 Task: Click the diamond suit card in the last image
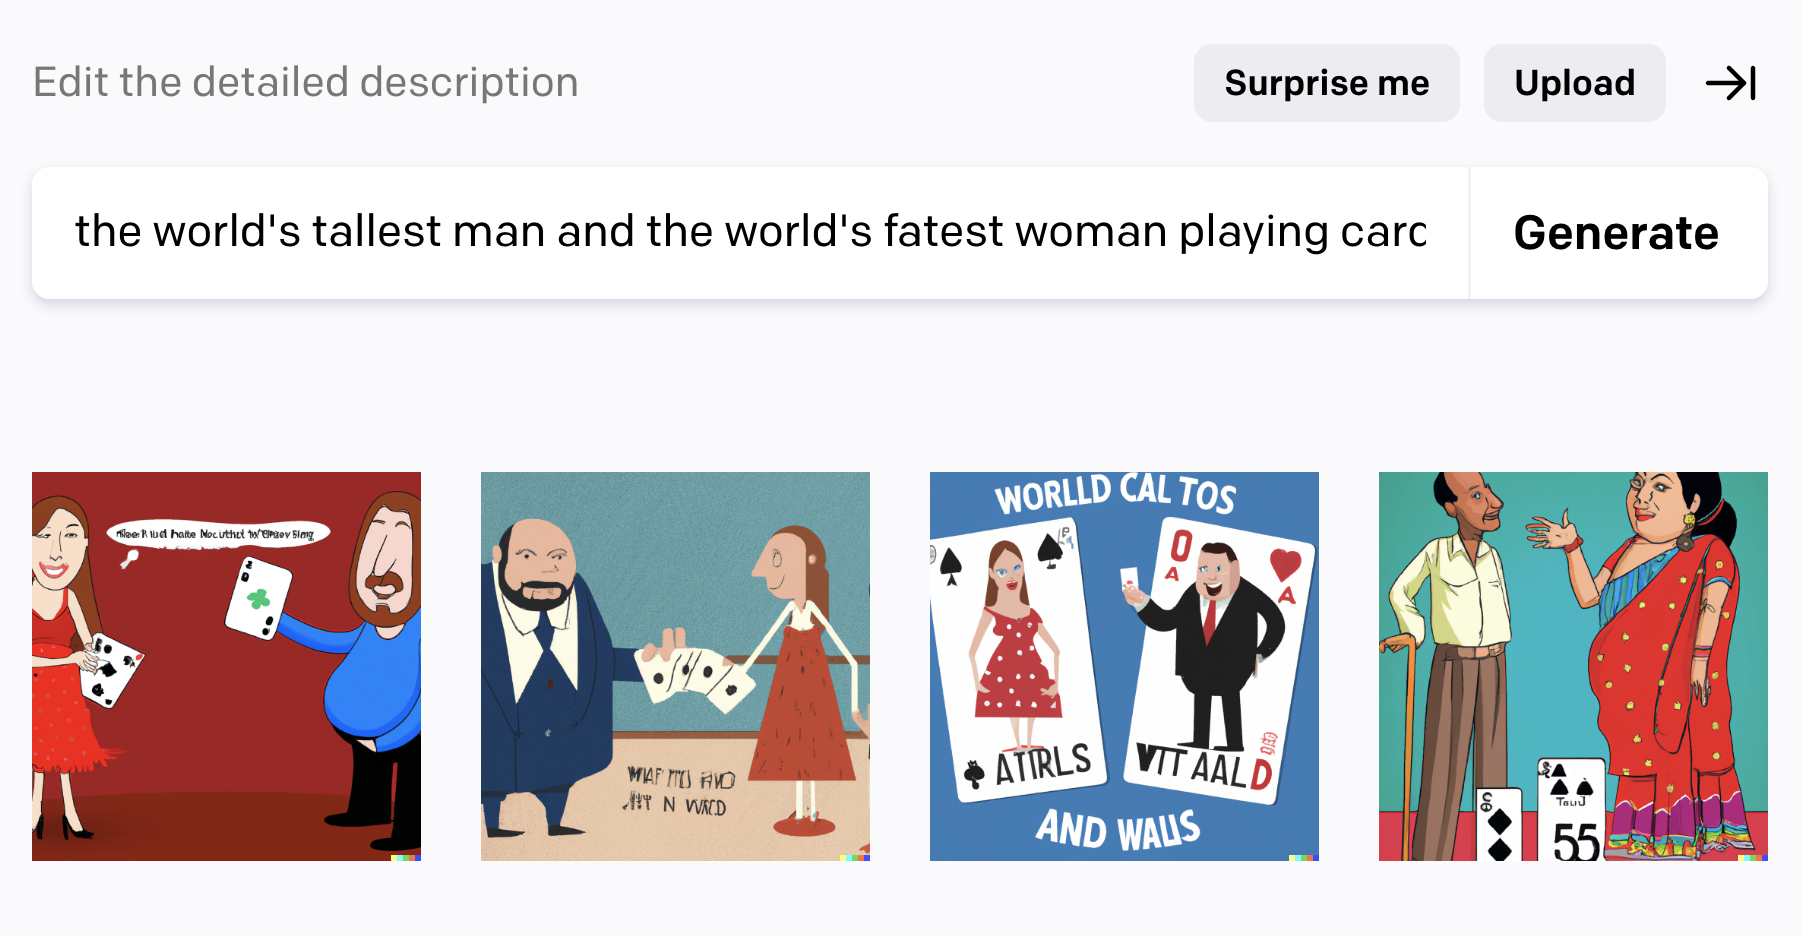click(x=1499, y=824)
